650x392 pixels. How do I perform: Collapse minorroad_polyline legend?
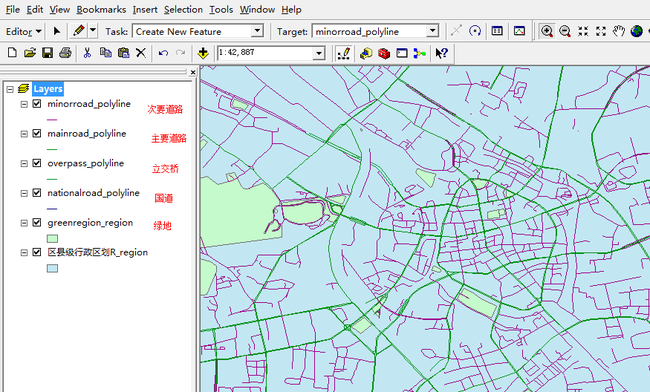click(24, 104)
